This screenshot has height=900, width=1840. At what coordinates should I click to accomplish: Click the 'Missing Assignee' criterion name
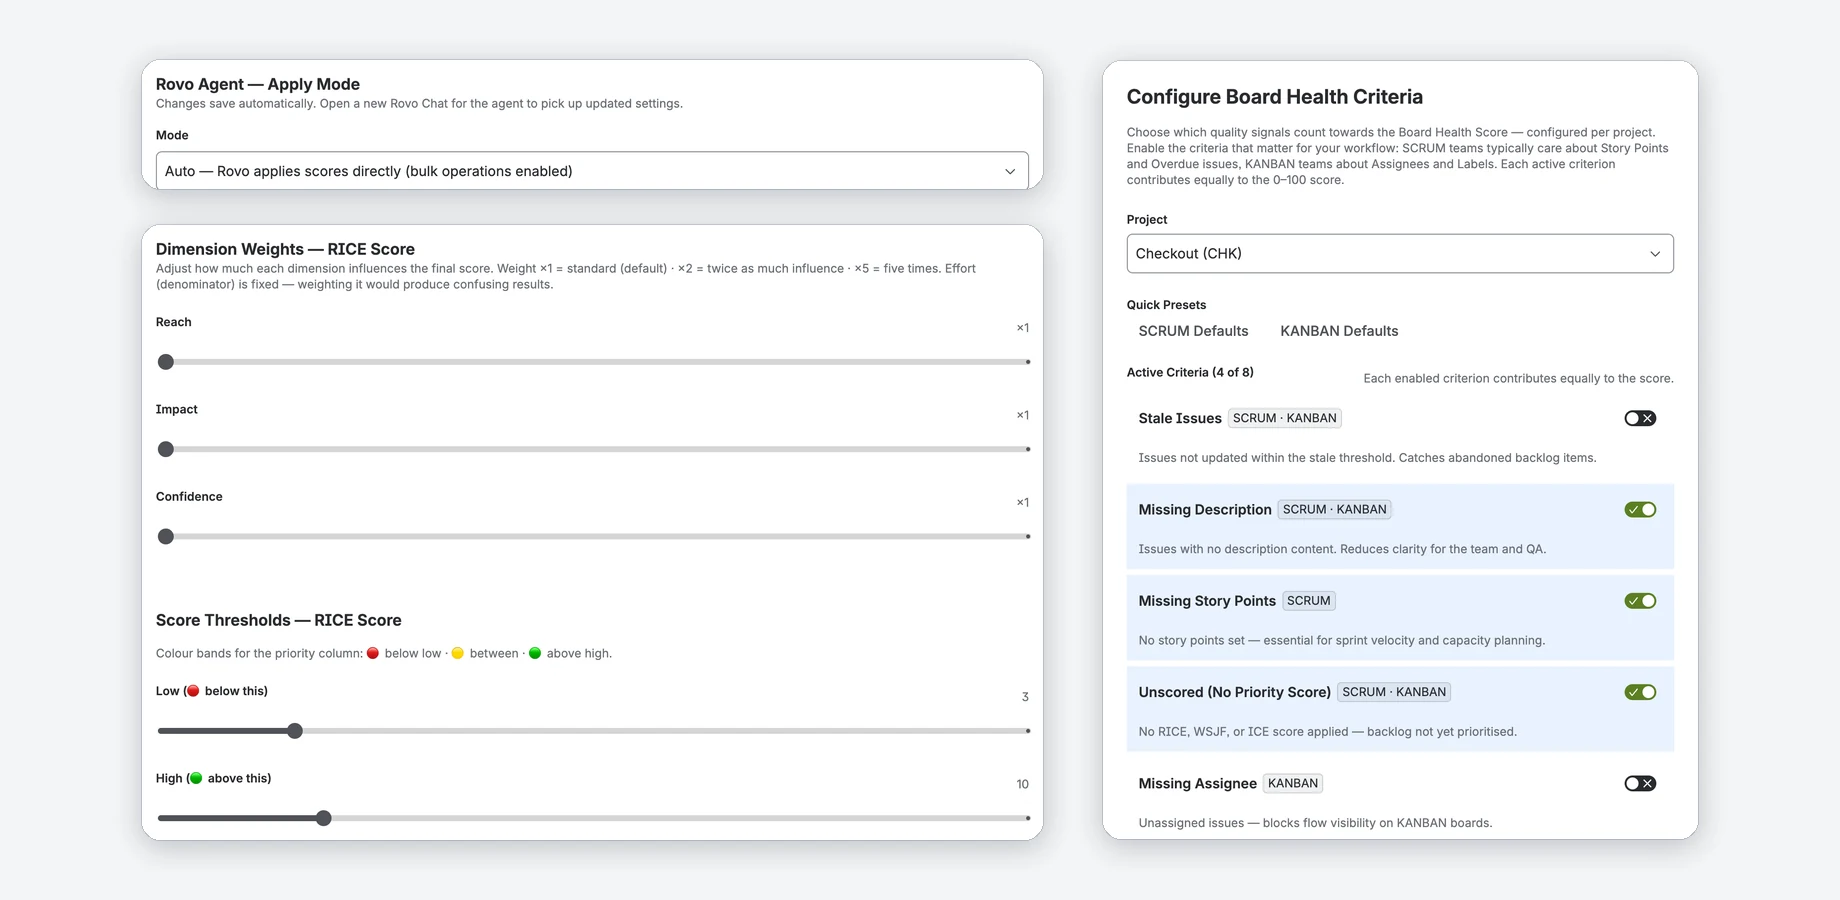pos(1197,784)
